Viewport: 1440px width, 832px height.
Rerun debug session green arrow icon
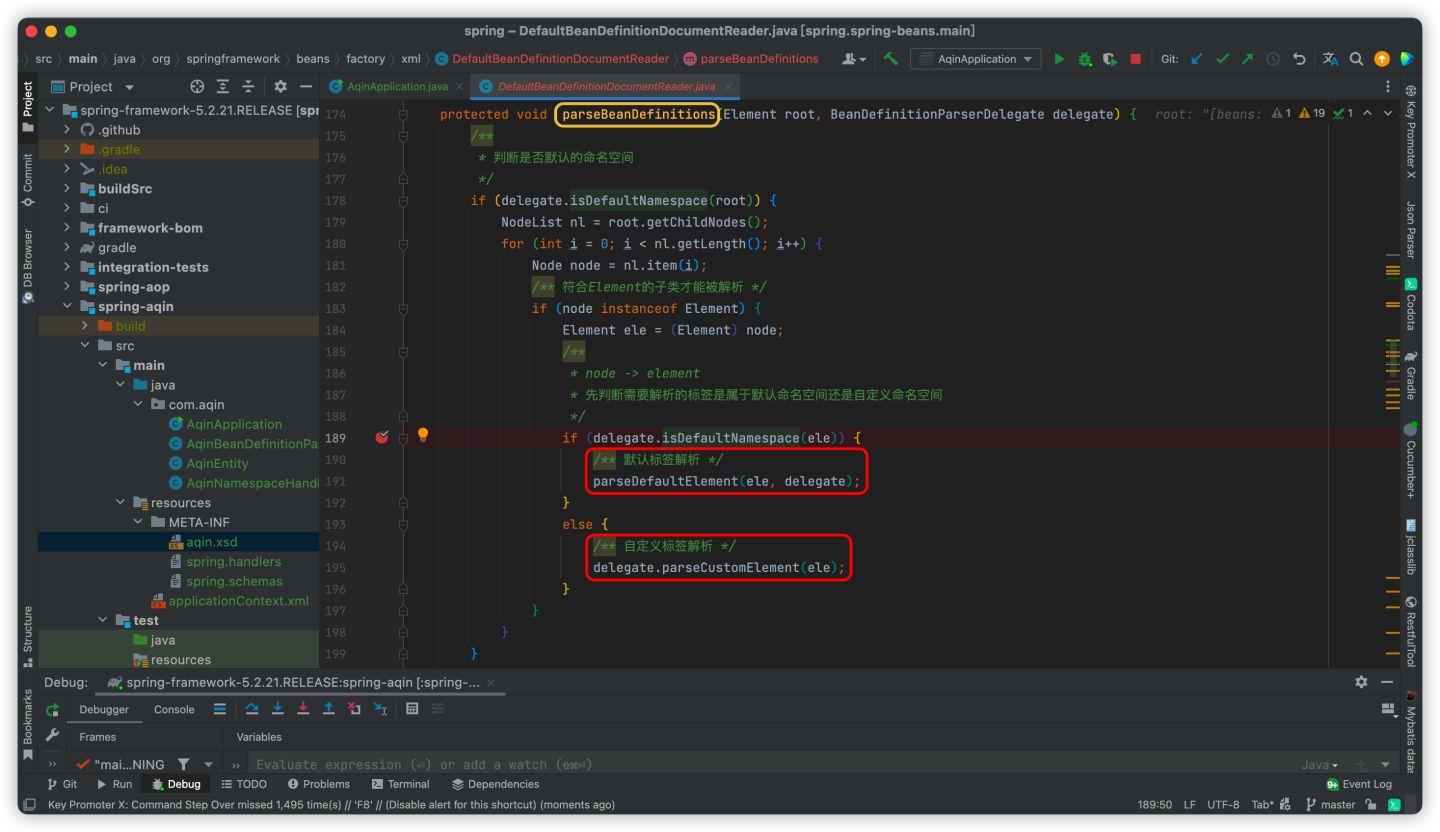point(52,709)
